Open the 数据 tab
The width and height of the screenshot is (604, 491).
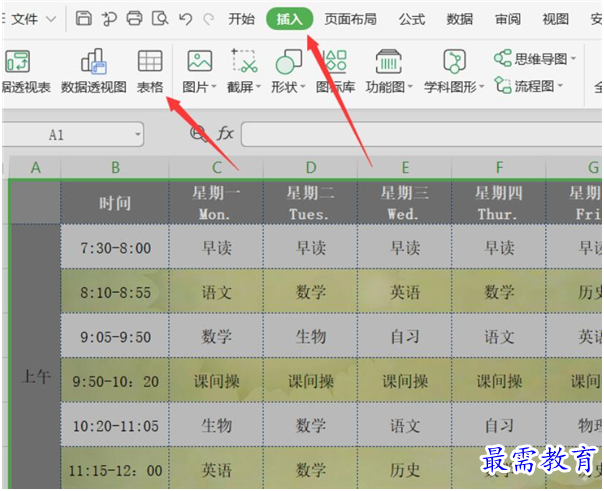460,18
